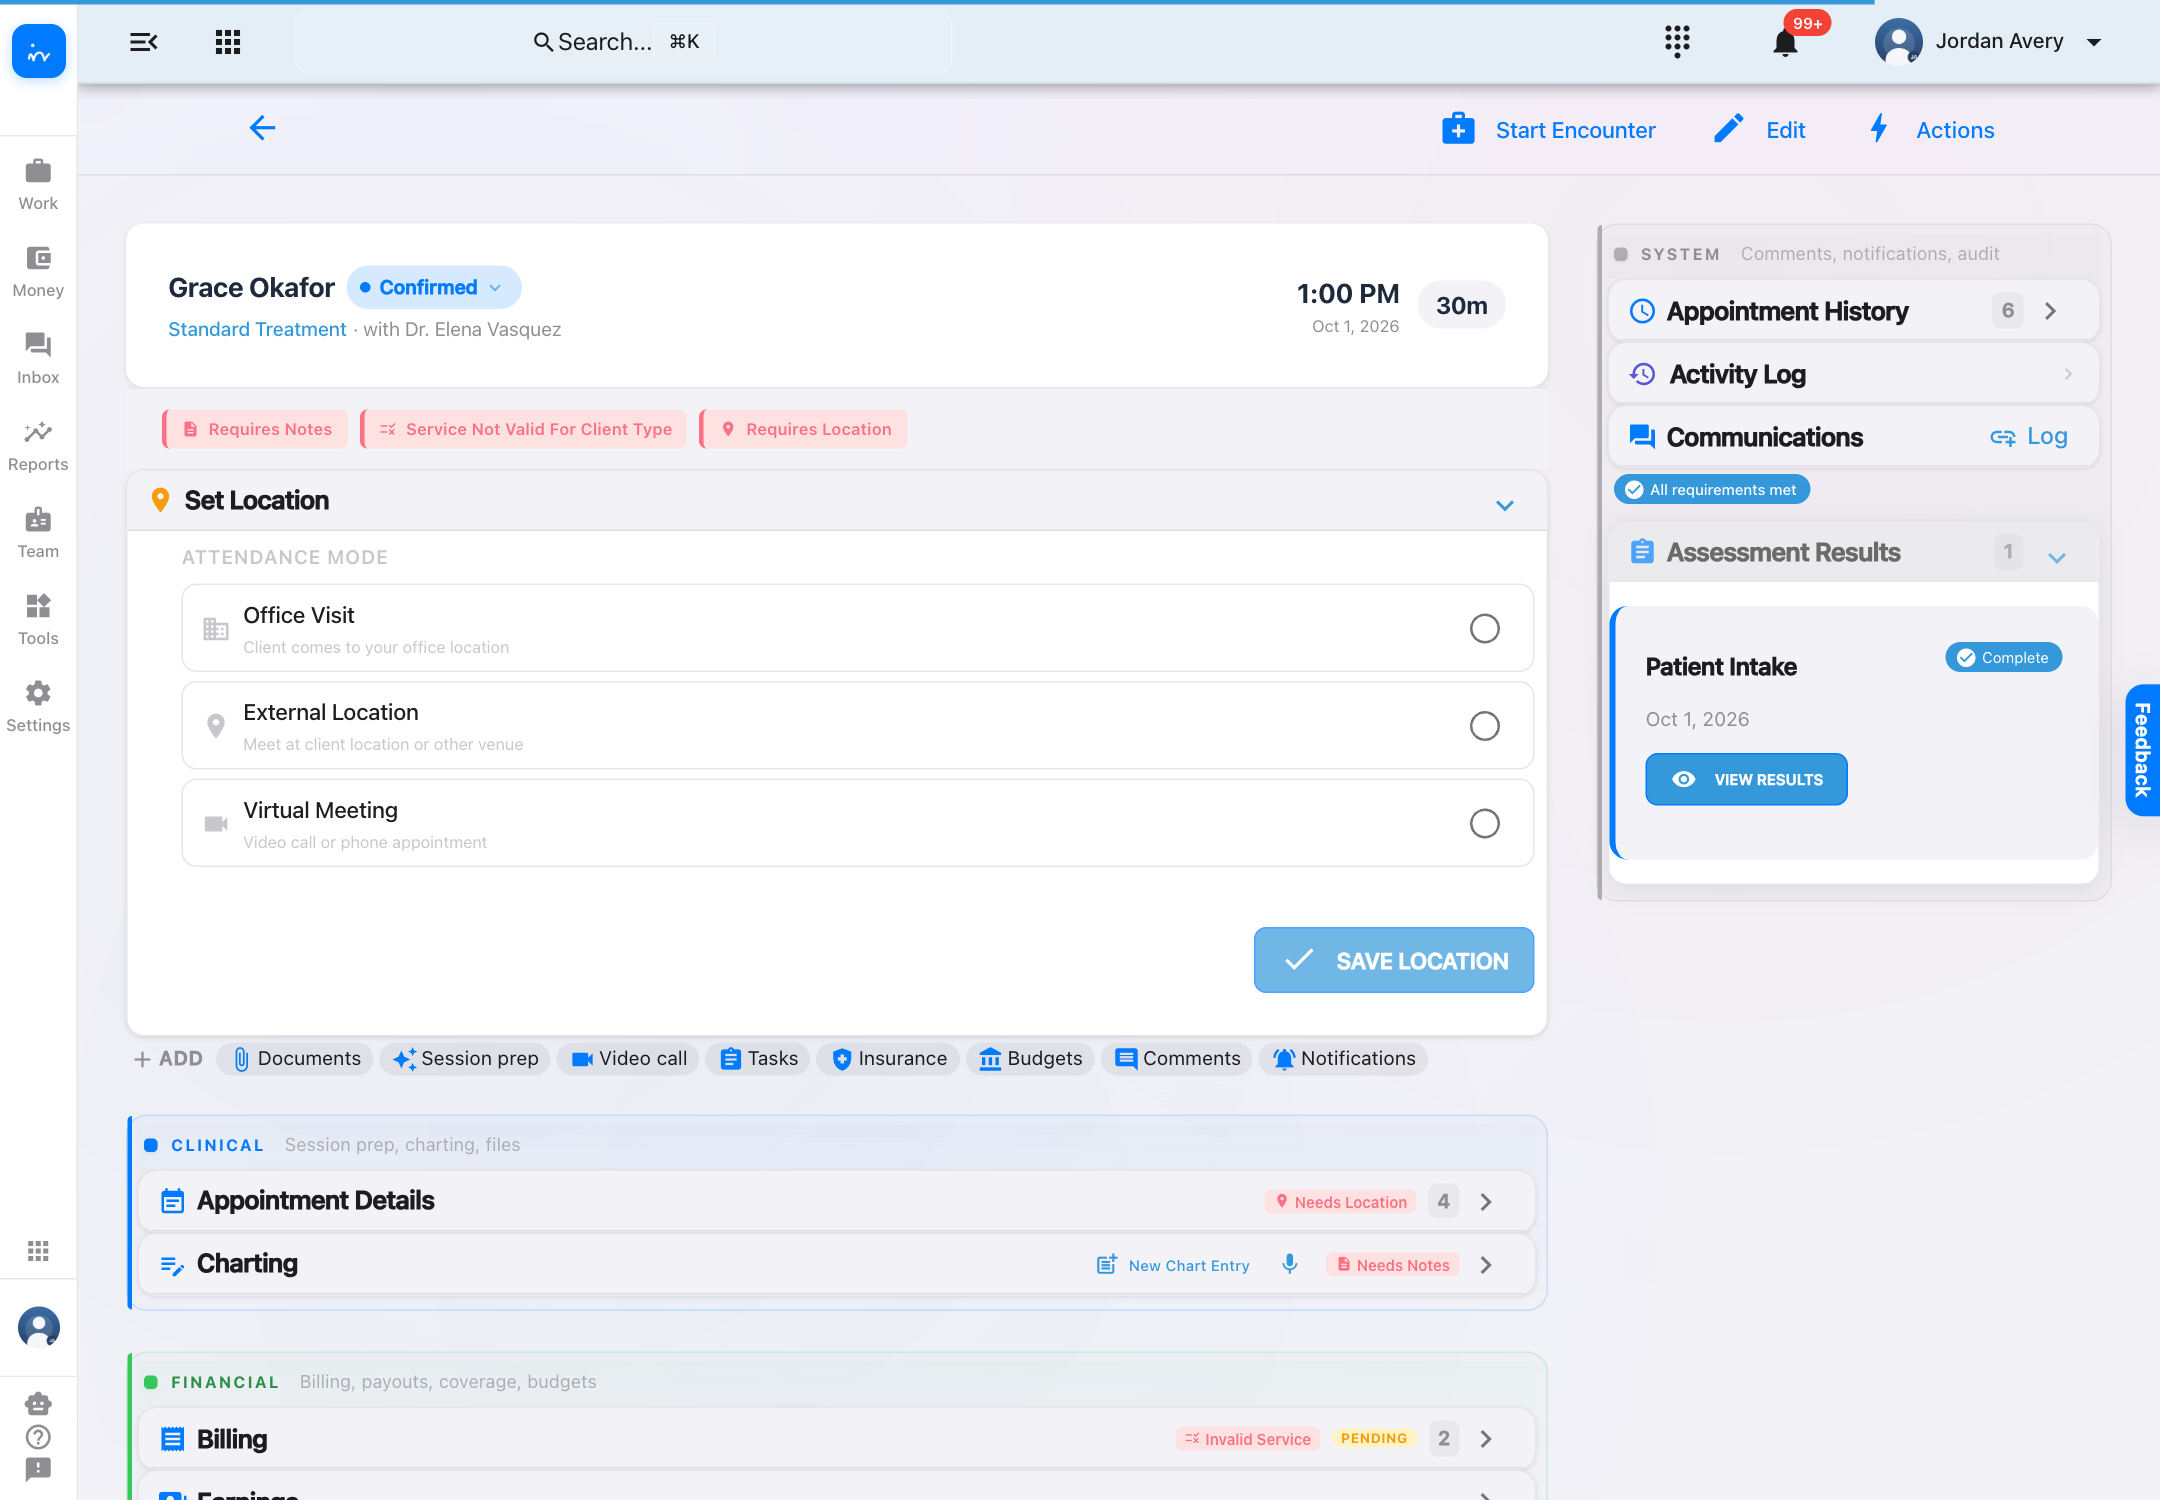Open the apps grid icon near user name
Image resolution: width=2160 pixels, height=1500 pixels.
(1677, 42)
